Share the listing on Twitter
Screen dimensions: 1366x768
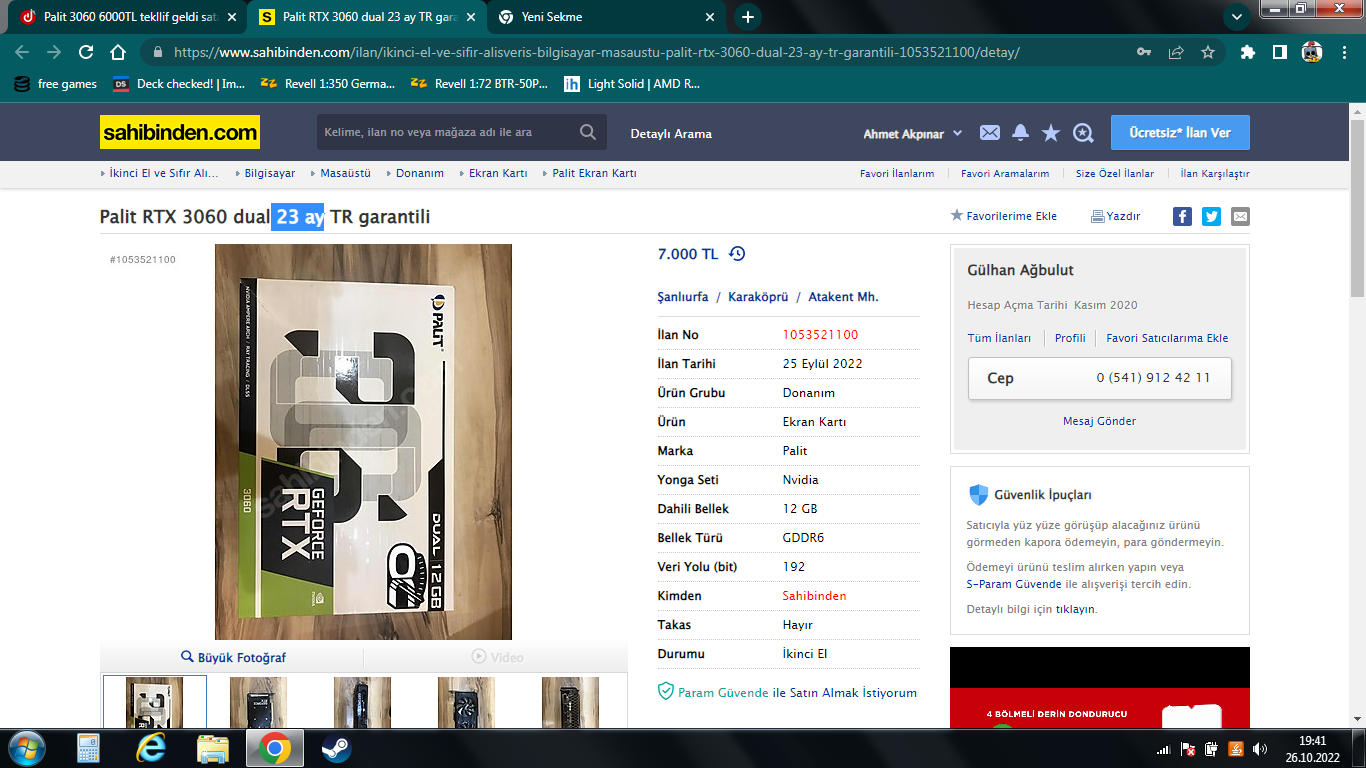[x=1211, y=216]
